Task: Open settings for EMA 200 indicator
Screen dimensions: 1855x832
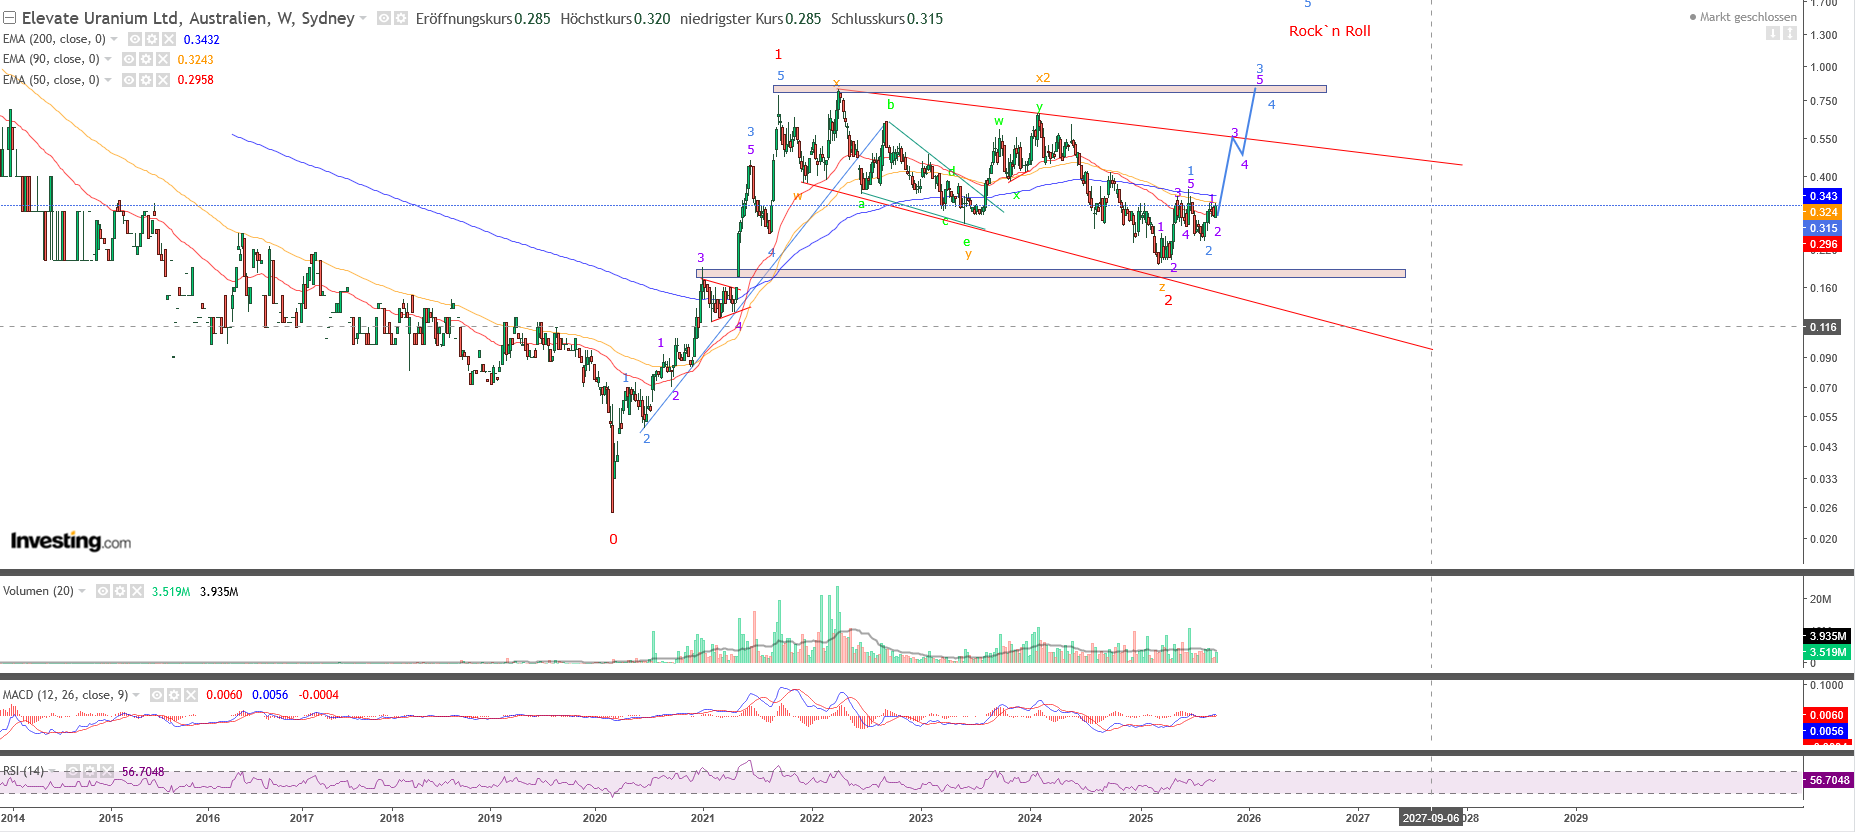Action: pyautogui.click(x=152, y=39)
